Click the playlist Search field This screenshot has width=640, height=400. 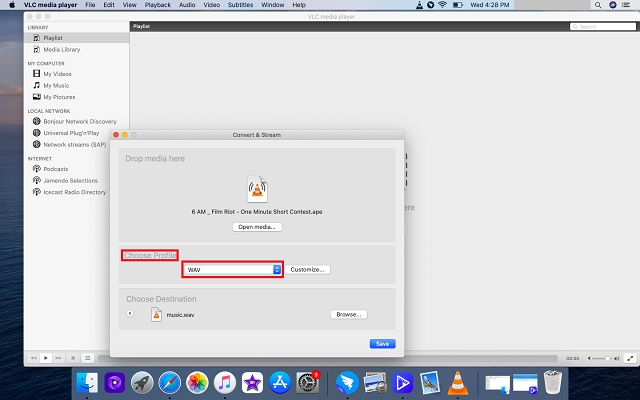(x=603, y=26)
